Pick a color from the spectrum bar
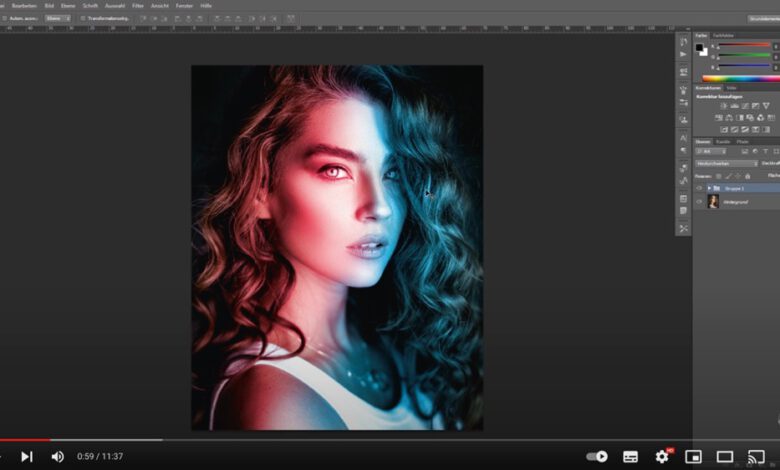The height and width of the screenshot is (470, 780). click(741, 78)
